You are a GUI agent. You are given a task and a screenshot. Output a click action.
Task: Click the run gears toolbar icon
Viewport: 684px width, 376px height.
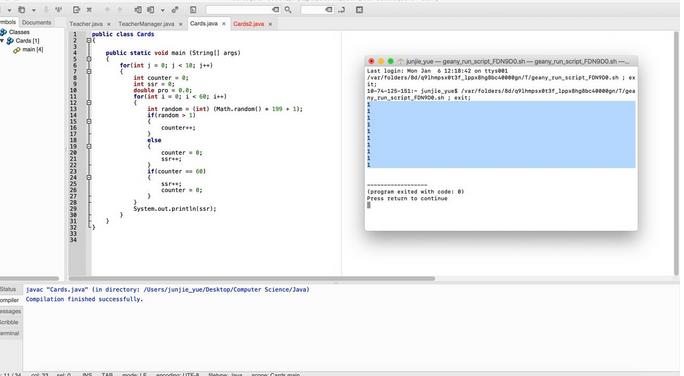coord(175,10)
